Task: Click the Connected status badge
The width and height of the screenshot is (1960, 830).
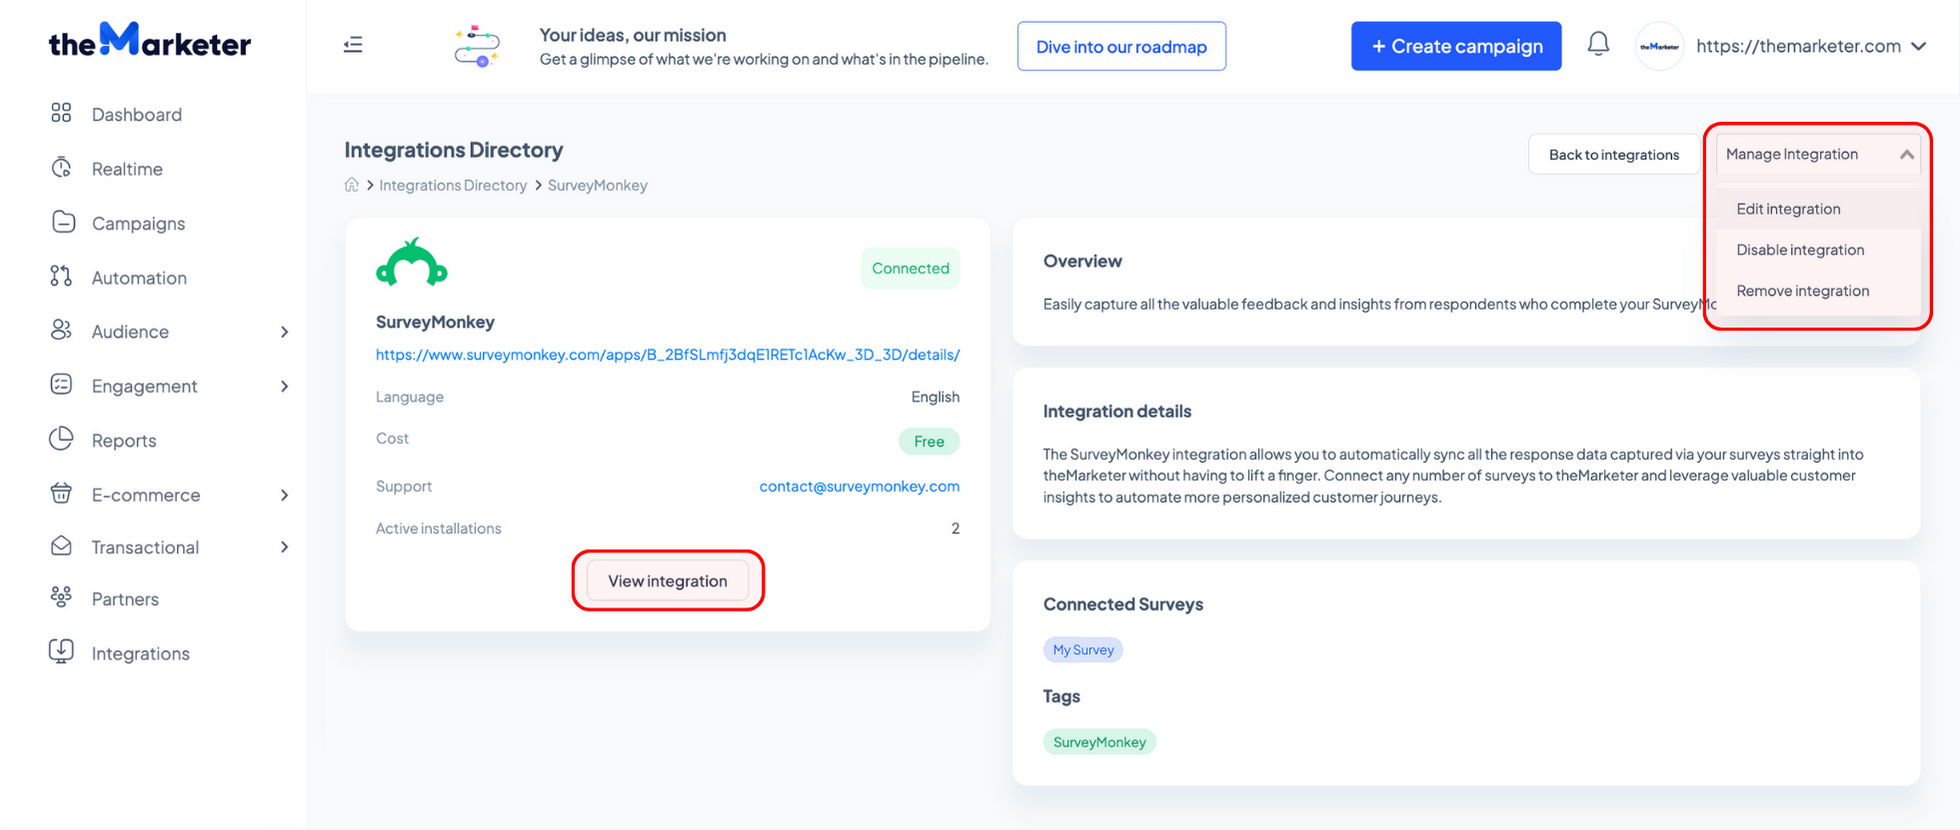Action: [910, 268]
